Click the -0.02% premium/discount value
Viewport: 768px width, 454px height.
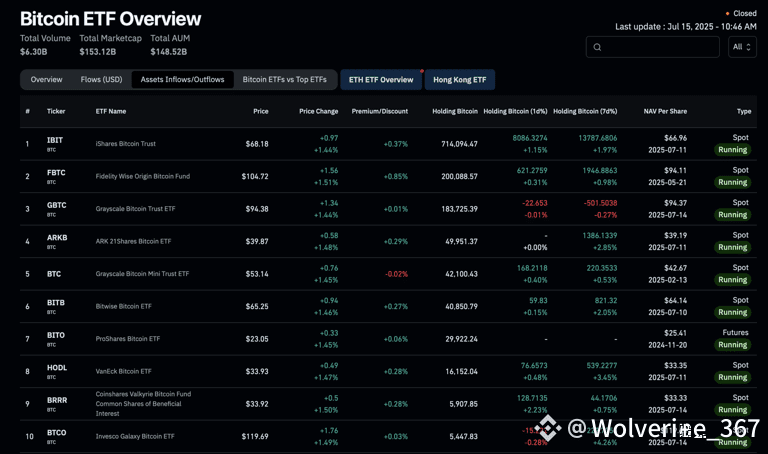396,274
